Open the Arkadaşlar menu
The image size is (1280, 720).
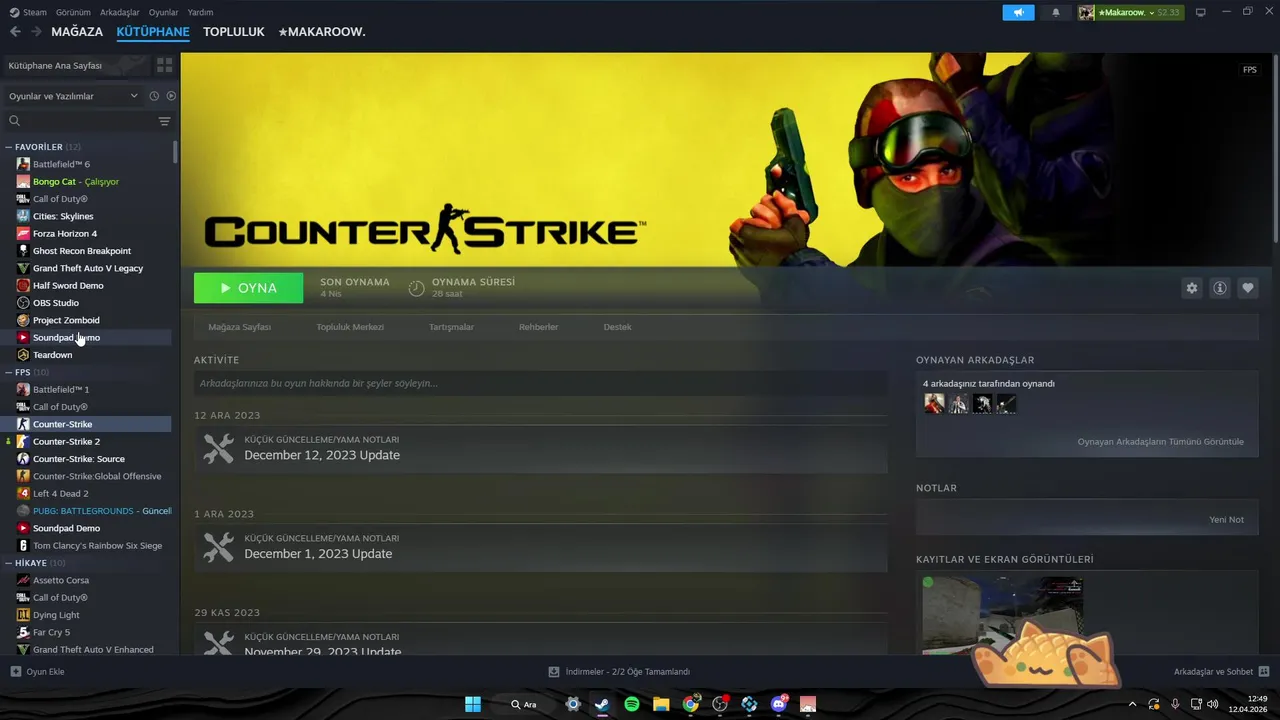click(120, 12)
